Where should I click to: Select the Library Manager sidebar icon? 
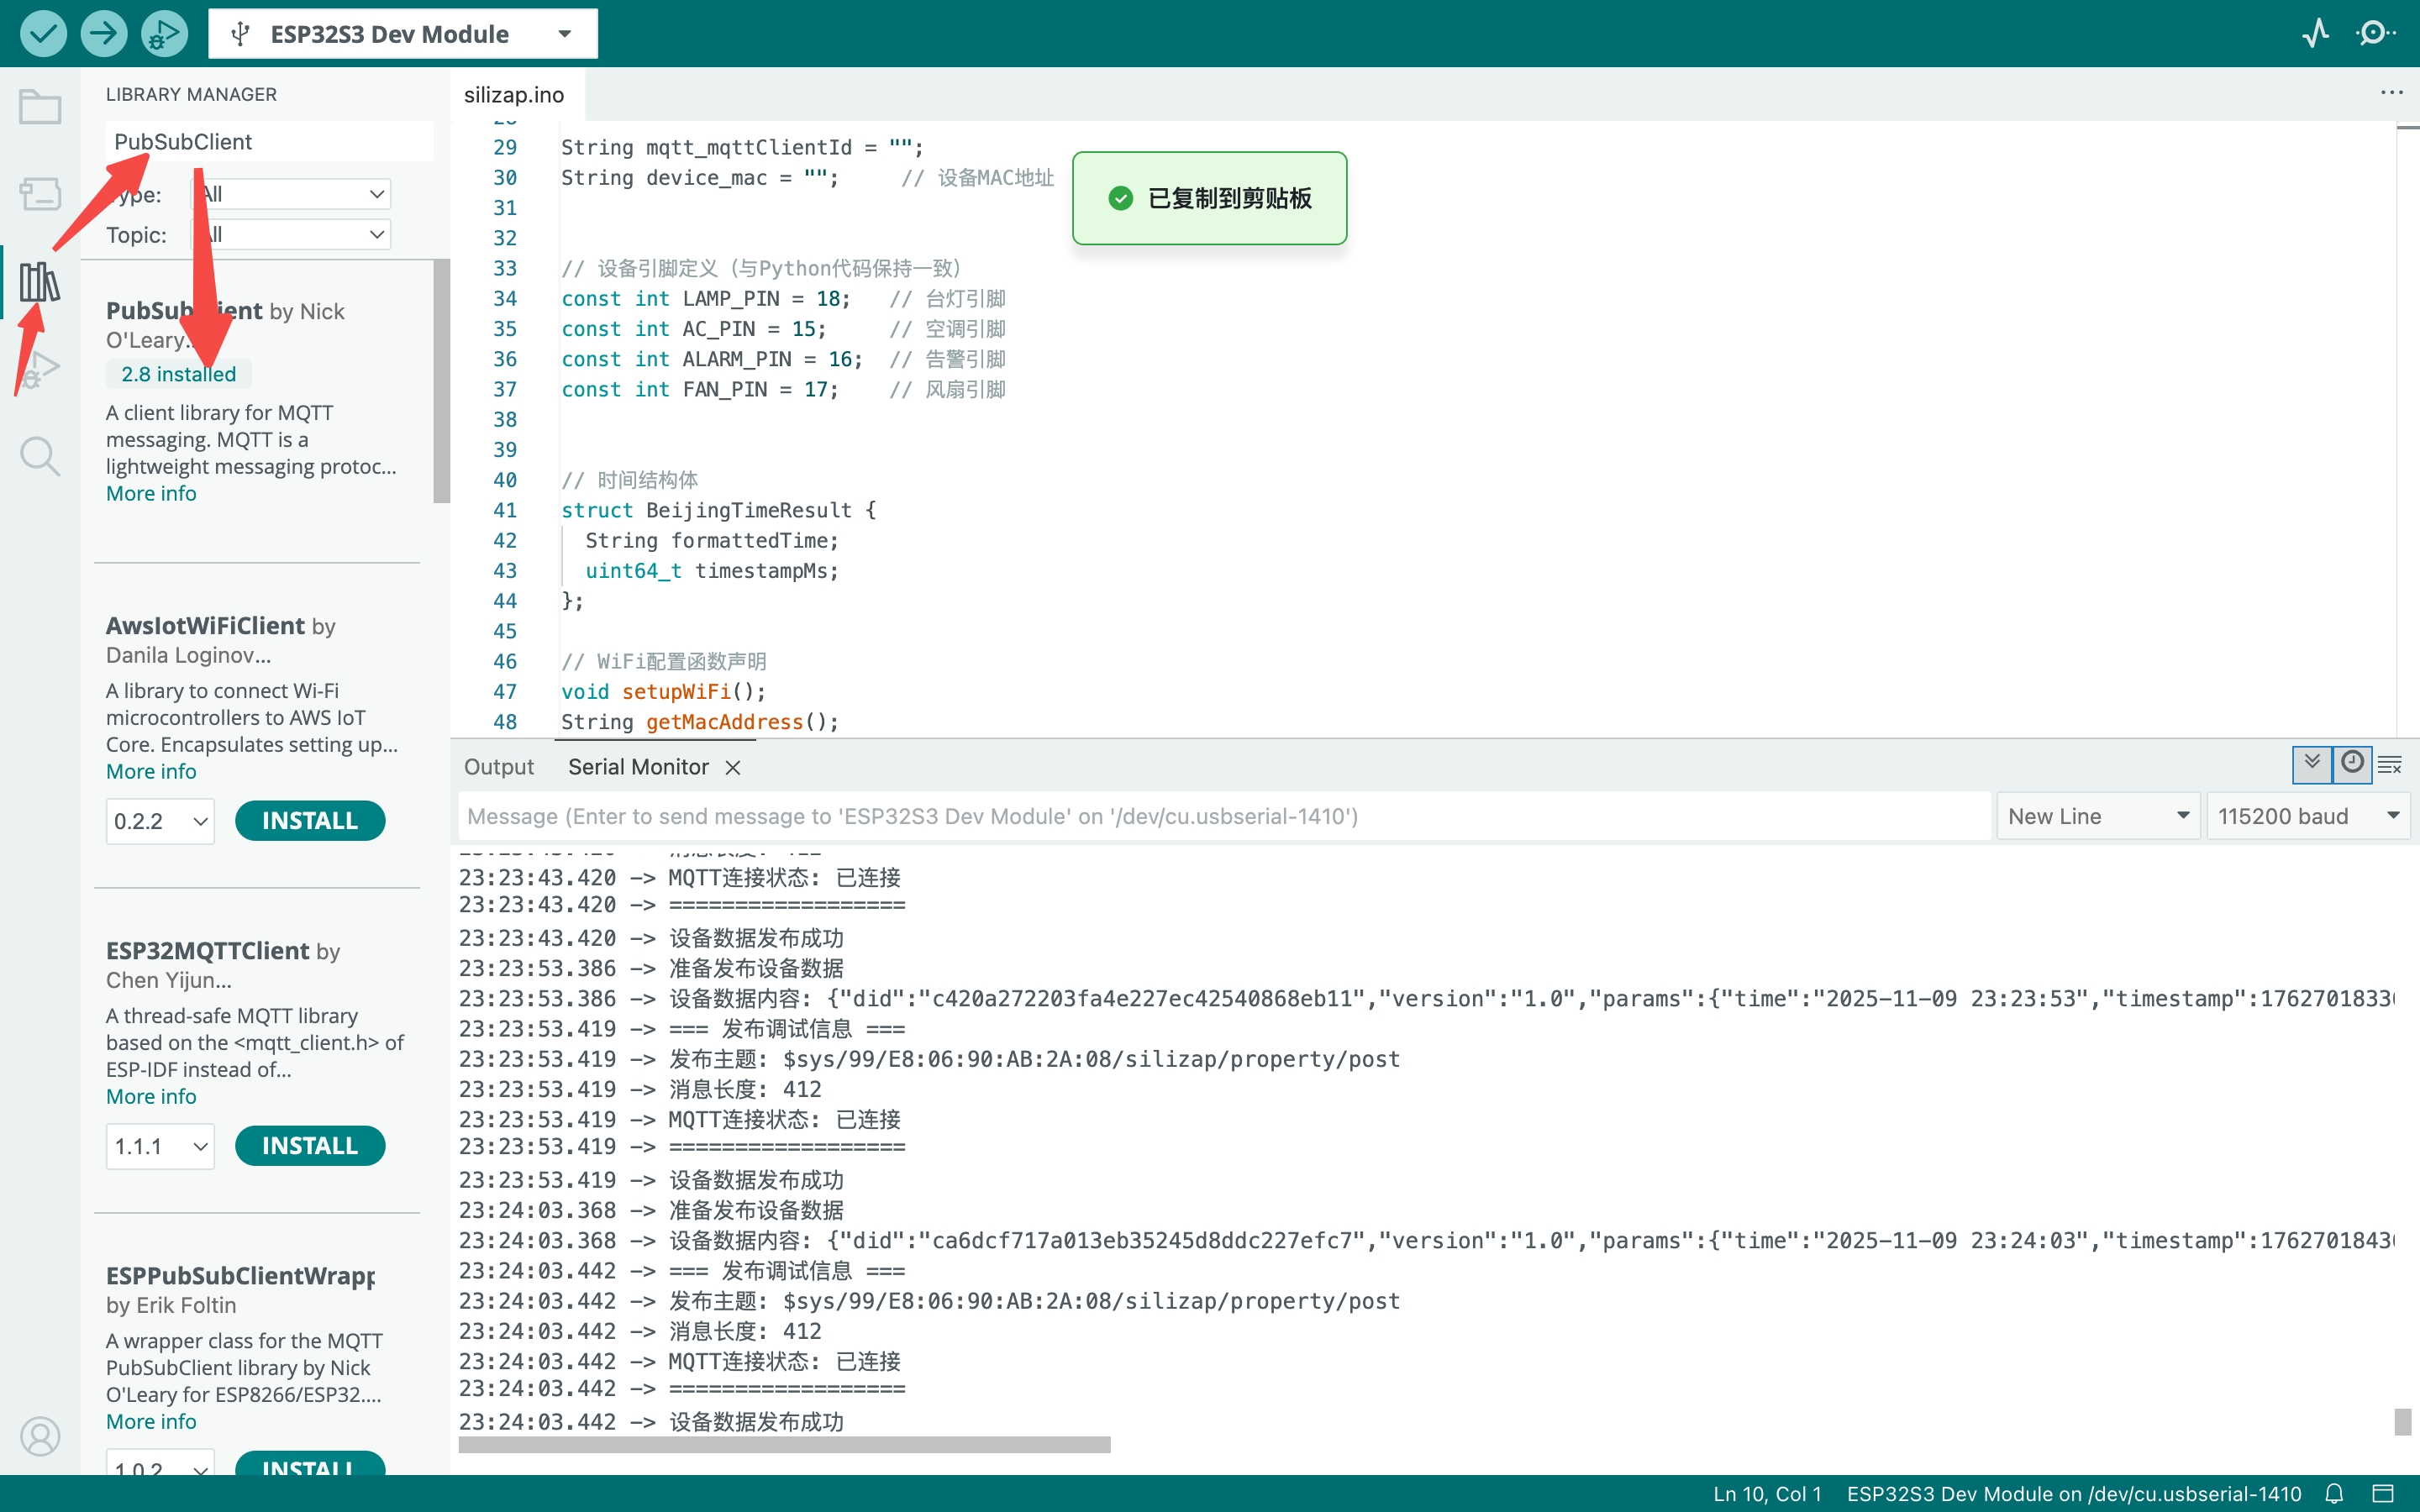(x=40, y=282)
